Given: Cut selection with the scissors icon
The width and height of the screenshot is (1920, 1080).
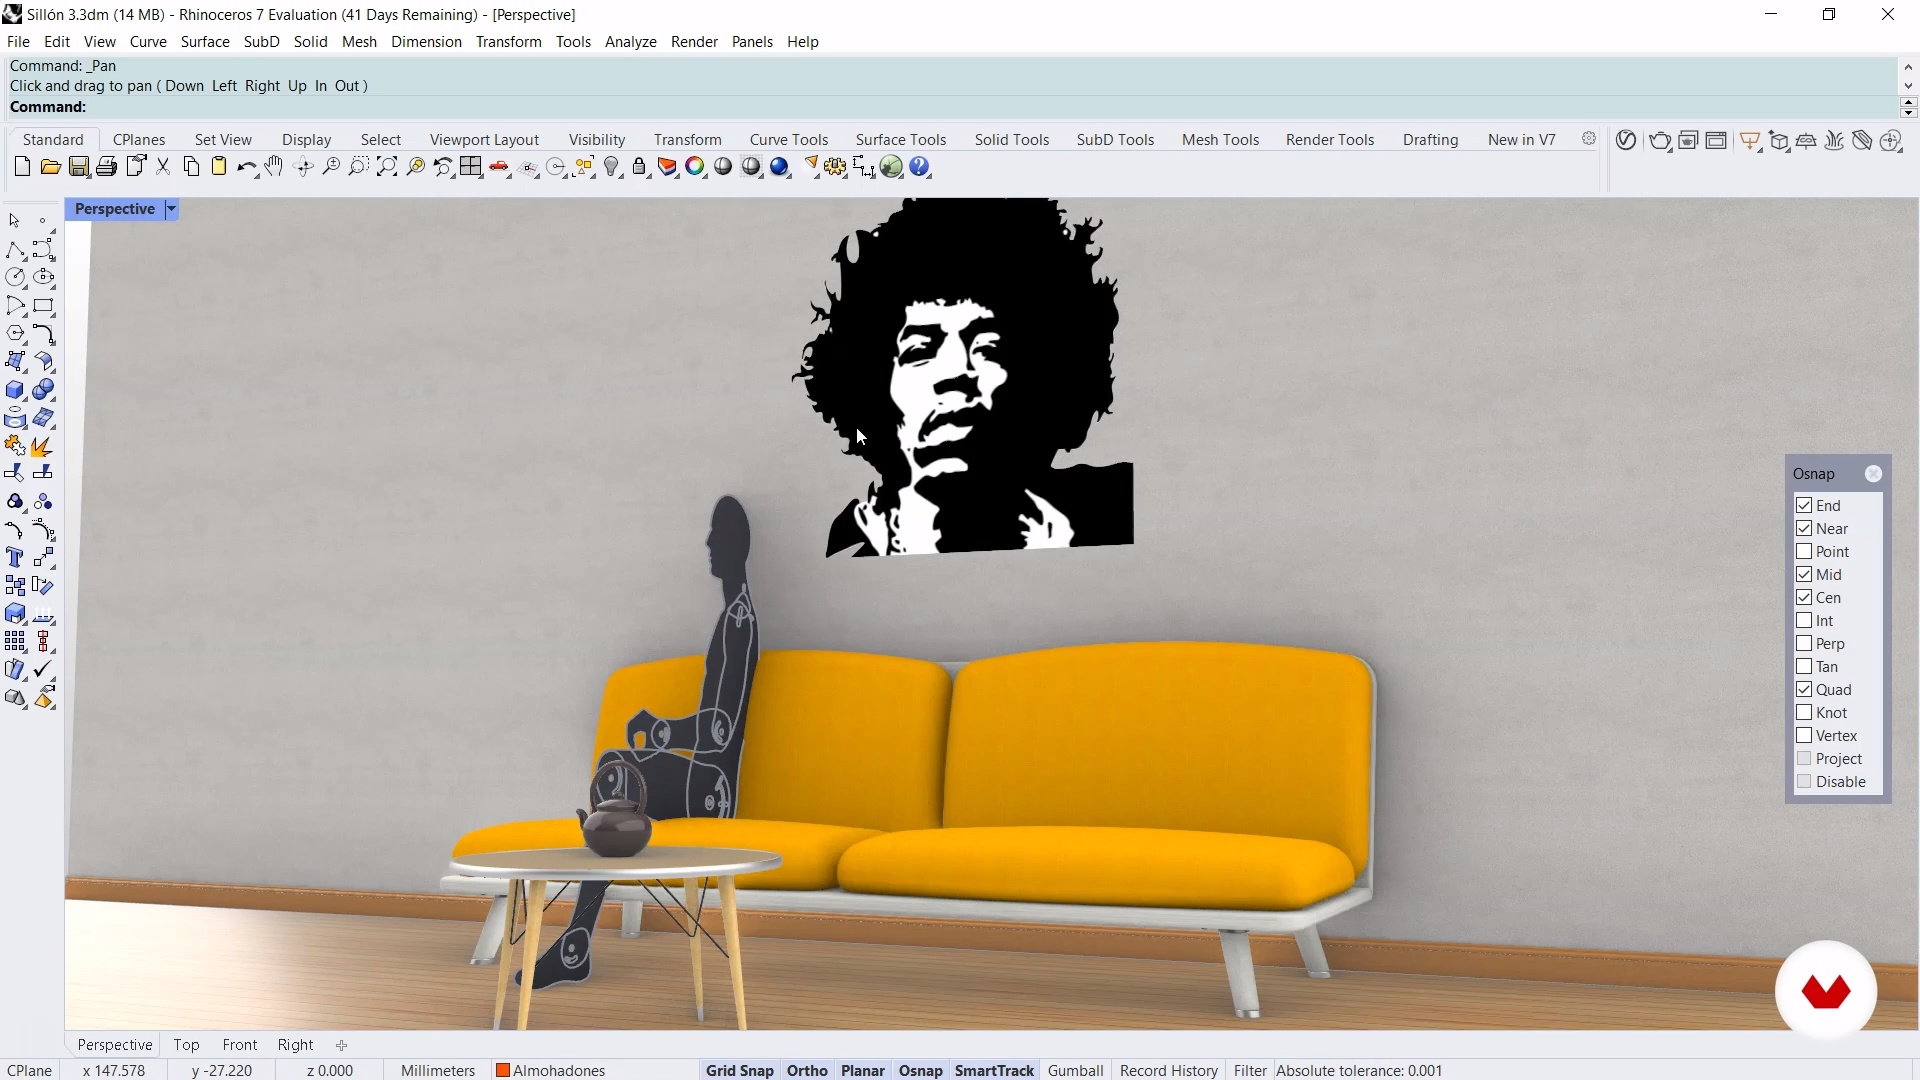Looking at the screenshot, I should click(163, 167).
